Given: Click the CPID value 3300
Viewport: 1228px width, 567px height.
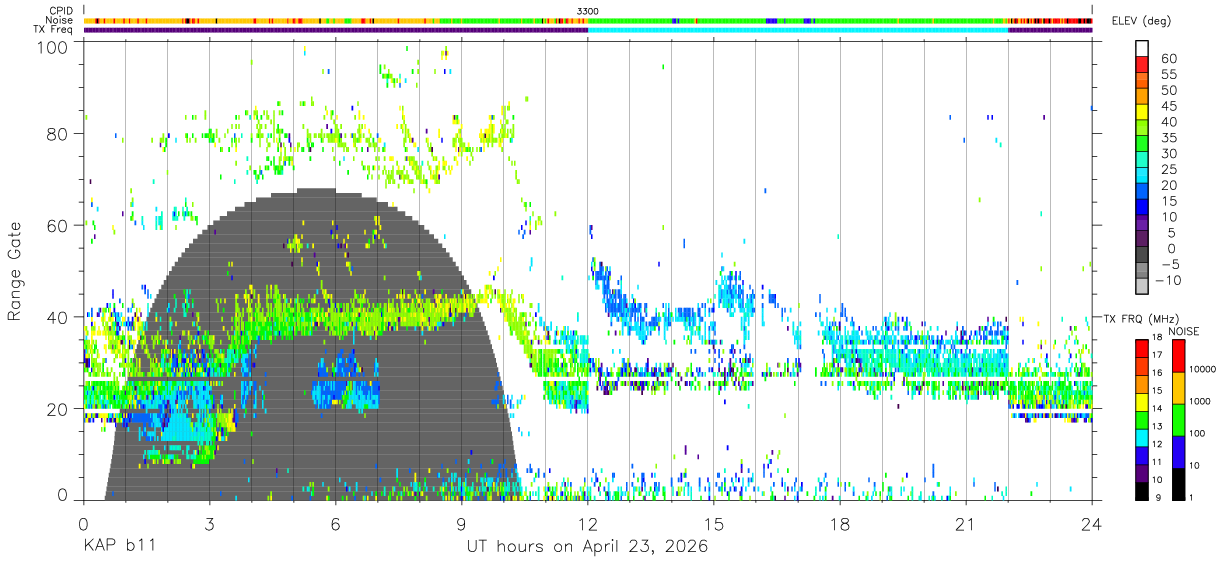Looking at the screenshot, I should click(x=588, y=10).
